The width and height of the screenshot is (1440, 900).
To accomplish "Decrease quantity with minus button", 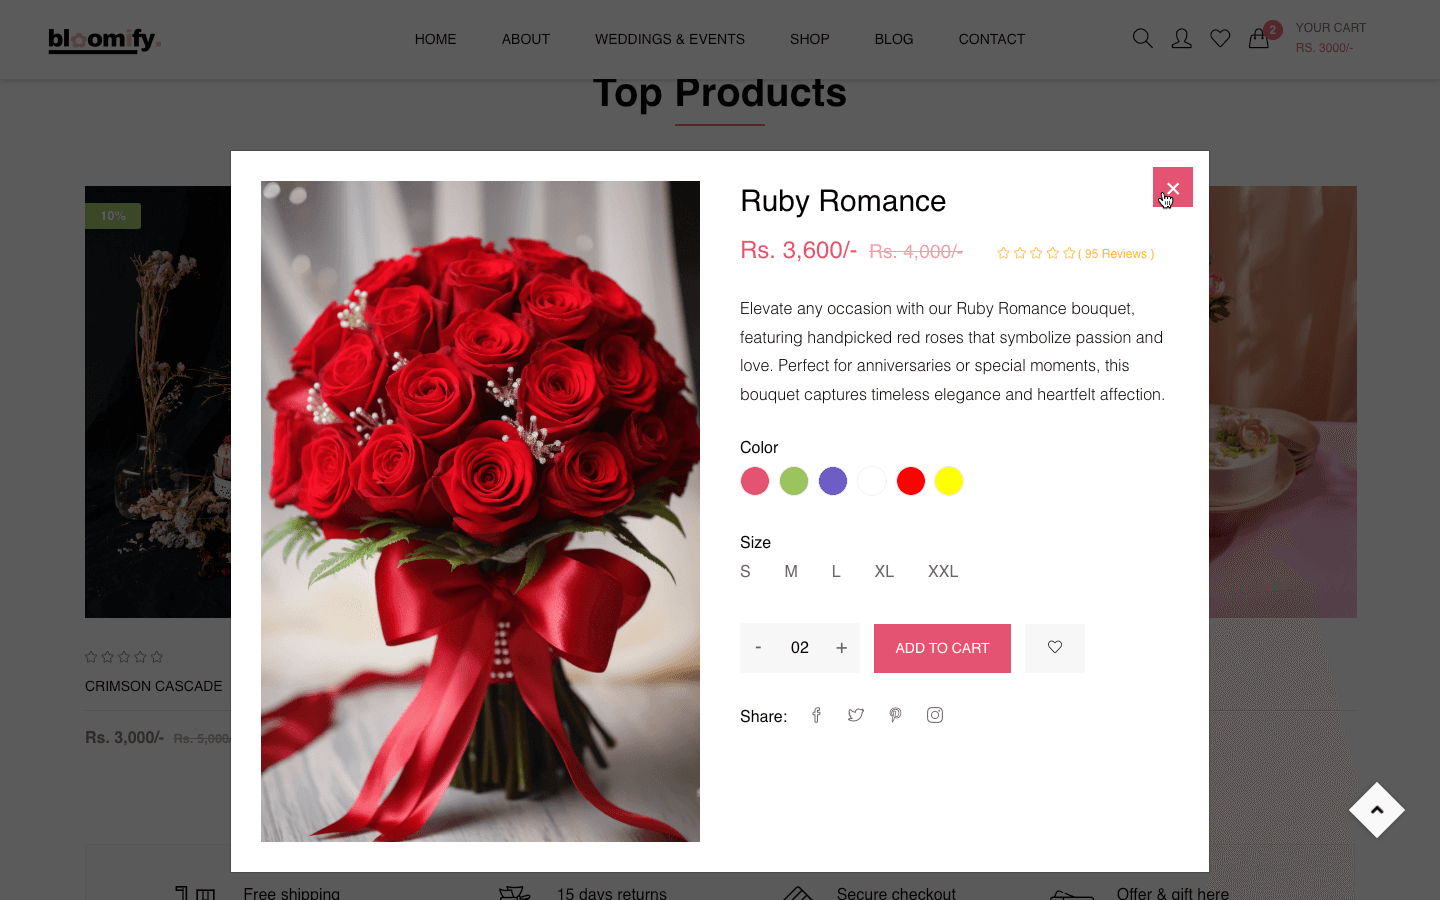I will tap(758, 648).
